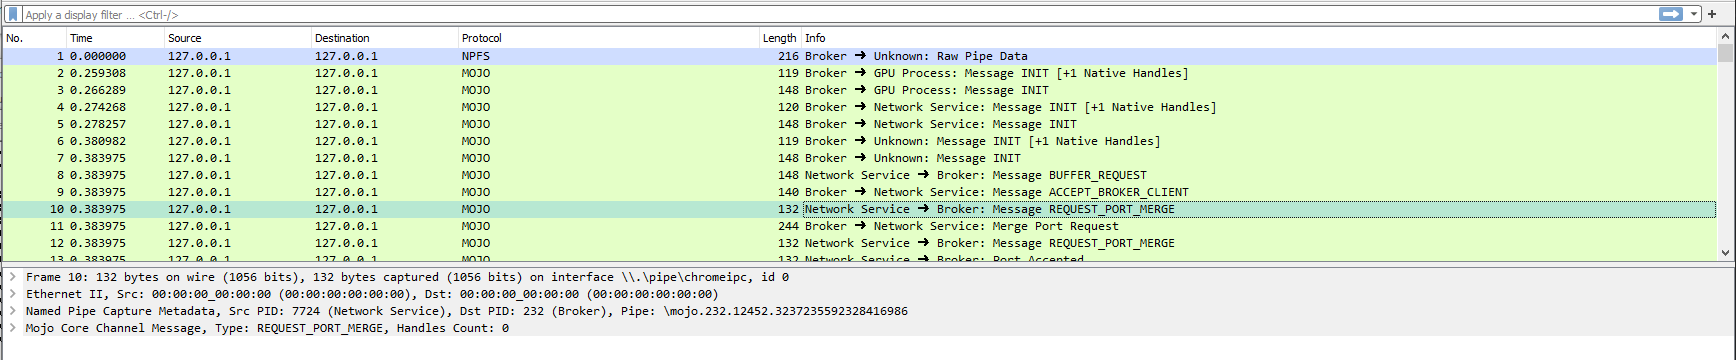Expand Named Pipe Capture Metadata tree
The height and width of the screenshot is (360, 1736).
(12, 311)
